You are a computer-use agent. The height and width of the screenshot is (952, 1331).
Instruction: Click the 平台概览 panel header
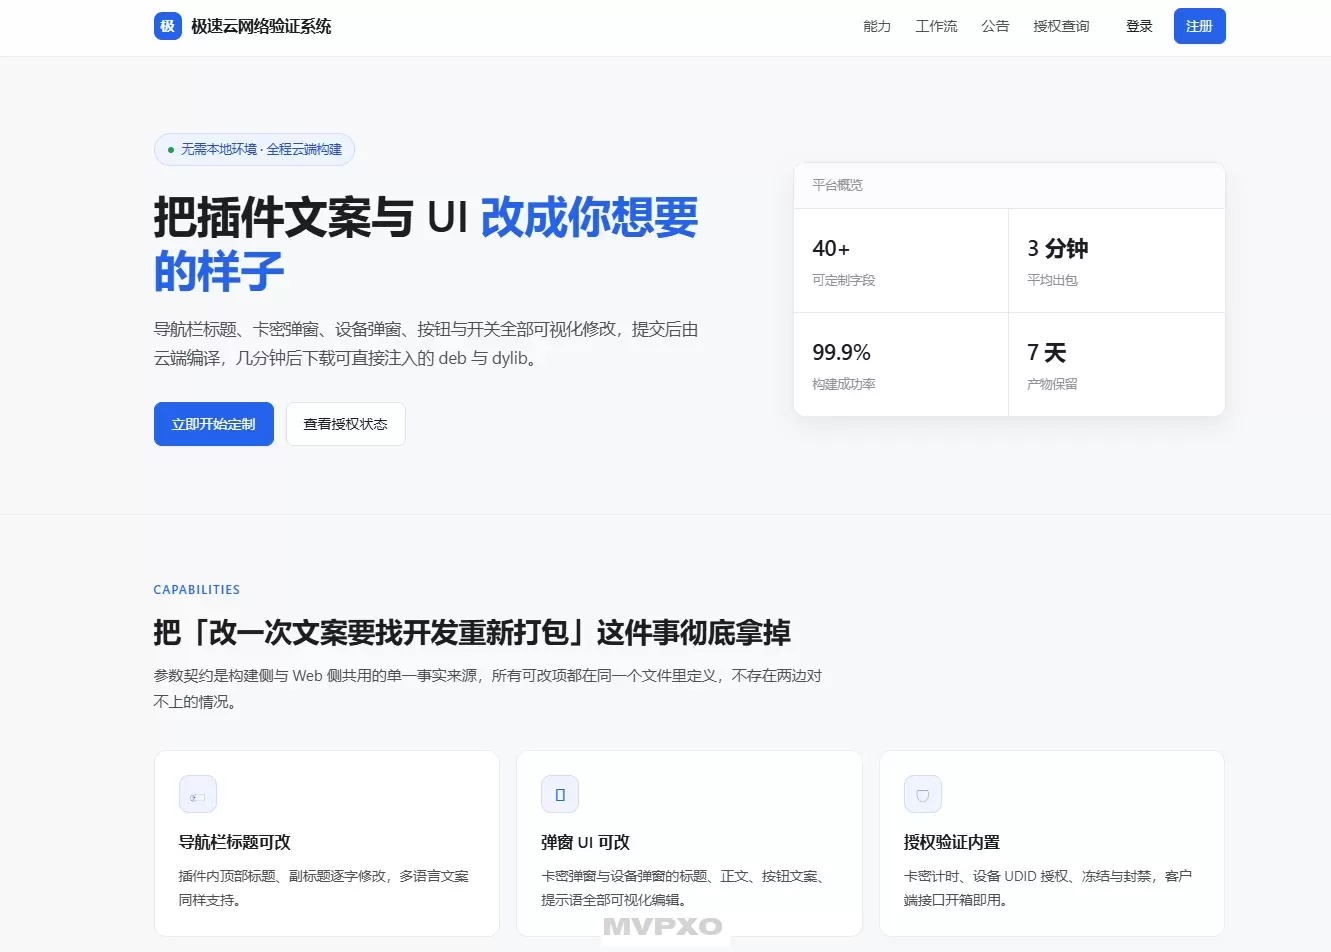[x=1009, y=185]
